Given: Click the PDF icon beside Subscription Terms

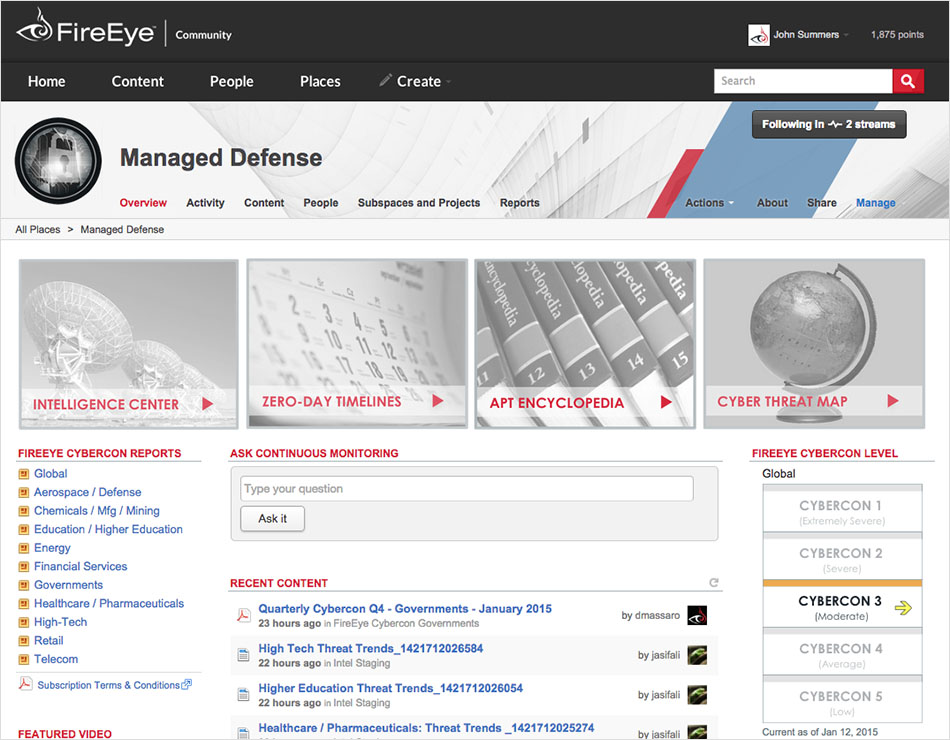Looking at the screenshot, I should [x=25, y=684].
